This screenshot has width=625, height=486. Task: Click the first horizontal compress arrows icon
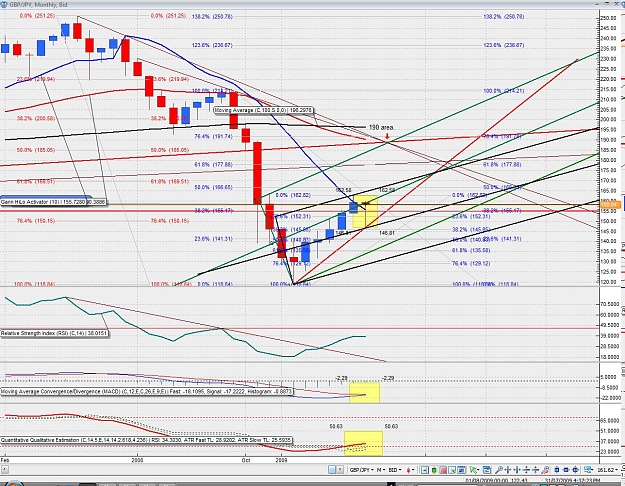(508, 470)
